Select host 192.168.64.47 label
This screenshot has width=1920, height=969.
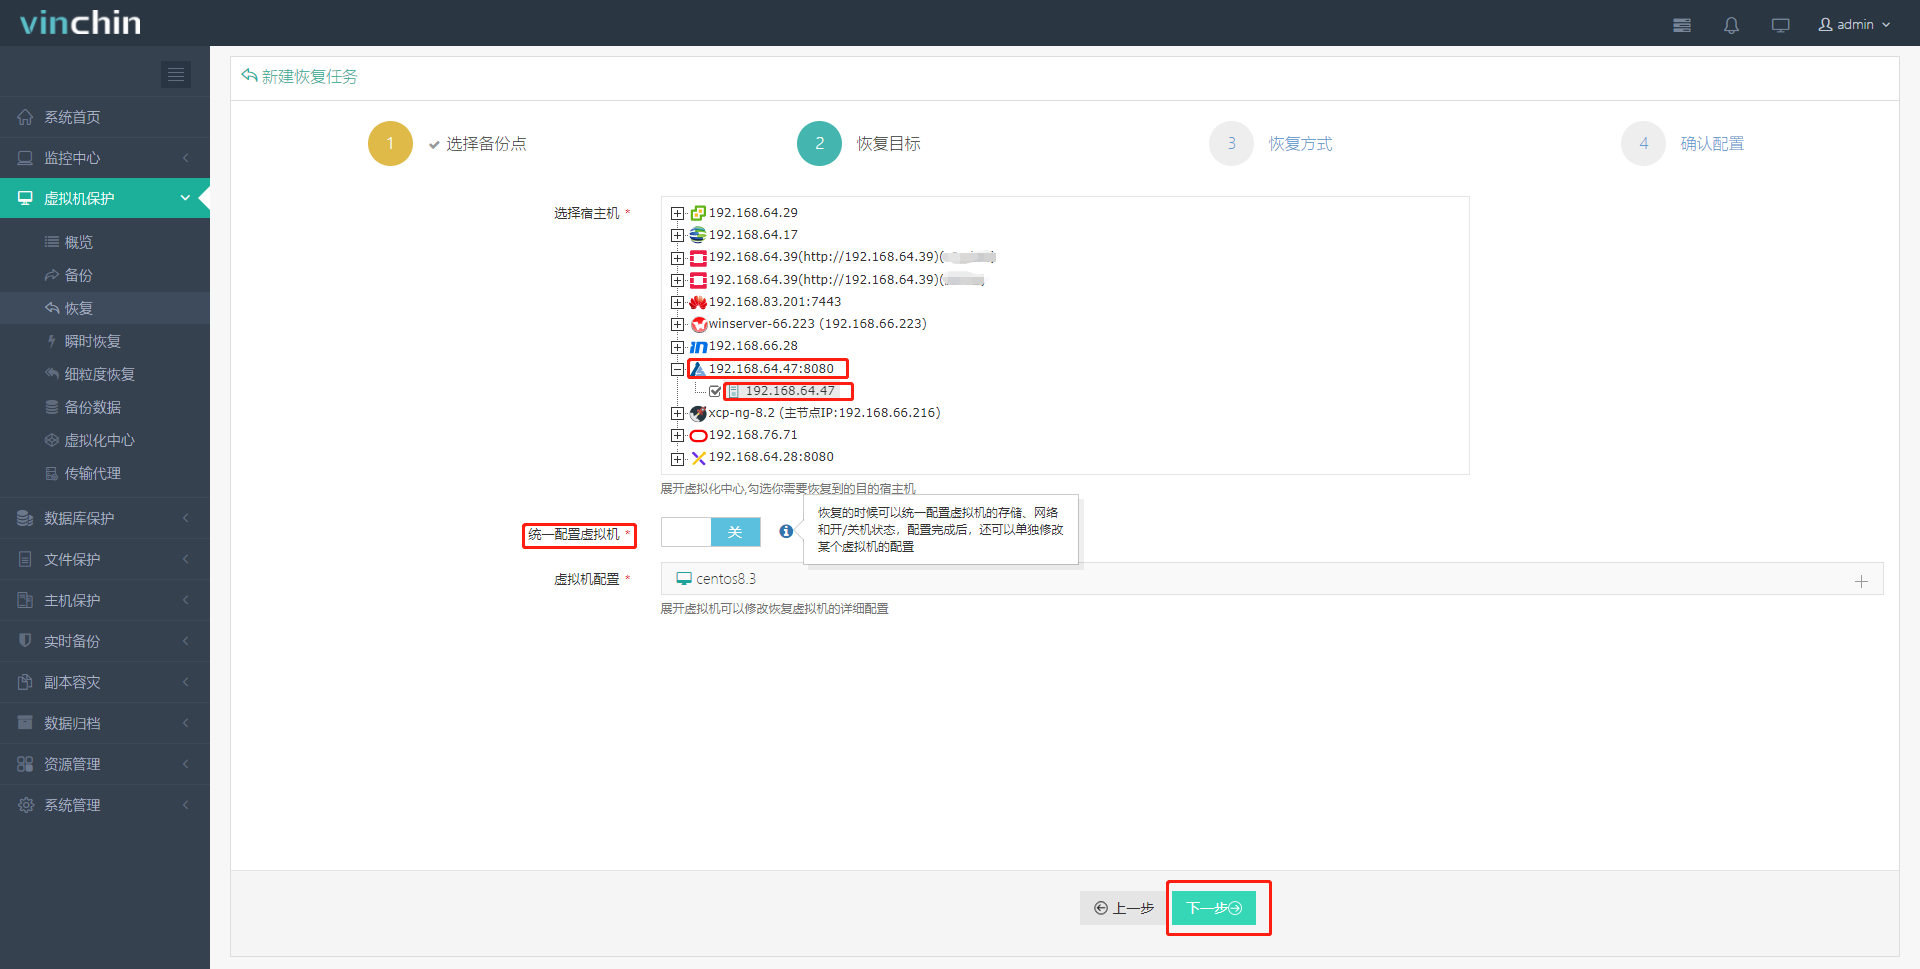click(x=789, y=391)
